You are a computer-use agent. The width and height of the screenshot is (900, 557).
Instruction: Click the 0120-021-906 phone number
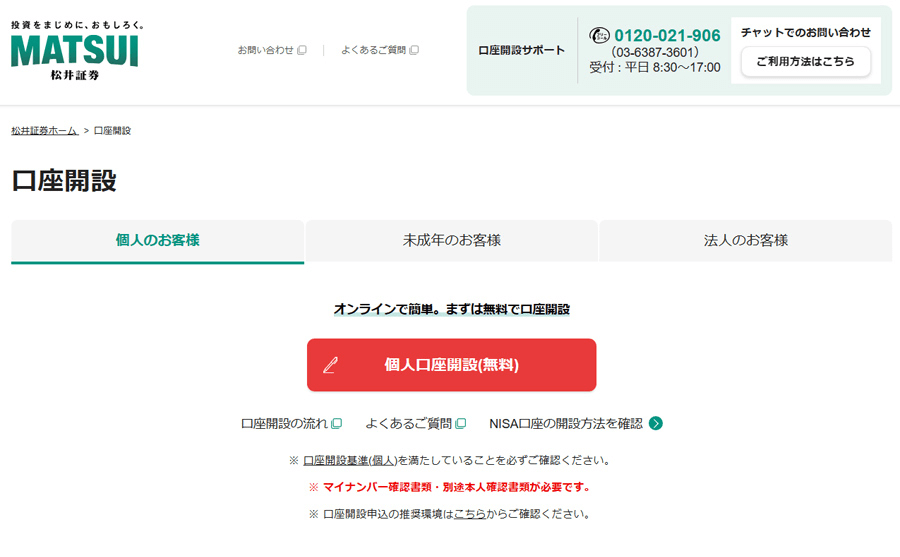[x=667, y=36]
